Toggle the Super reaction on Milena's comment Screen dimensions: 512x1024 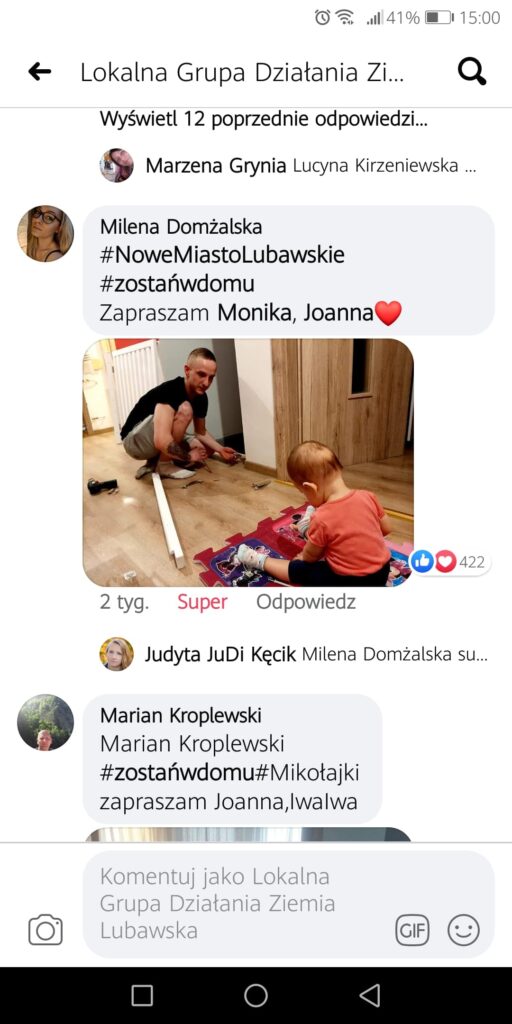(x=202, y=601)
